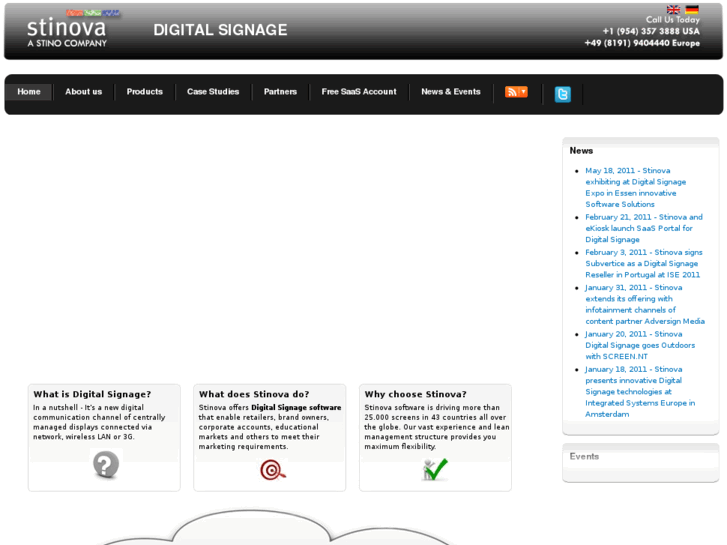Open February 21, 2011 eKiosk SaaS news
Viewport: 727px width, 545px height.
click(644, 228)
